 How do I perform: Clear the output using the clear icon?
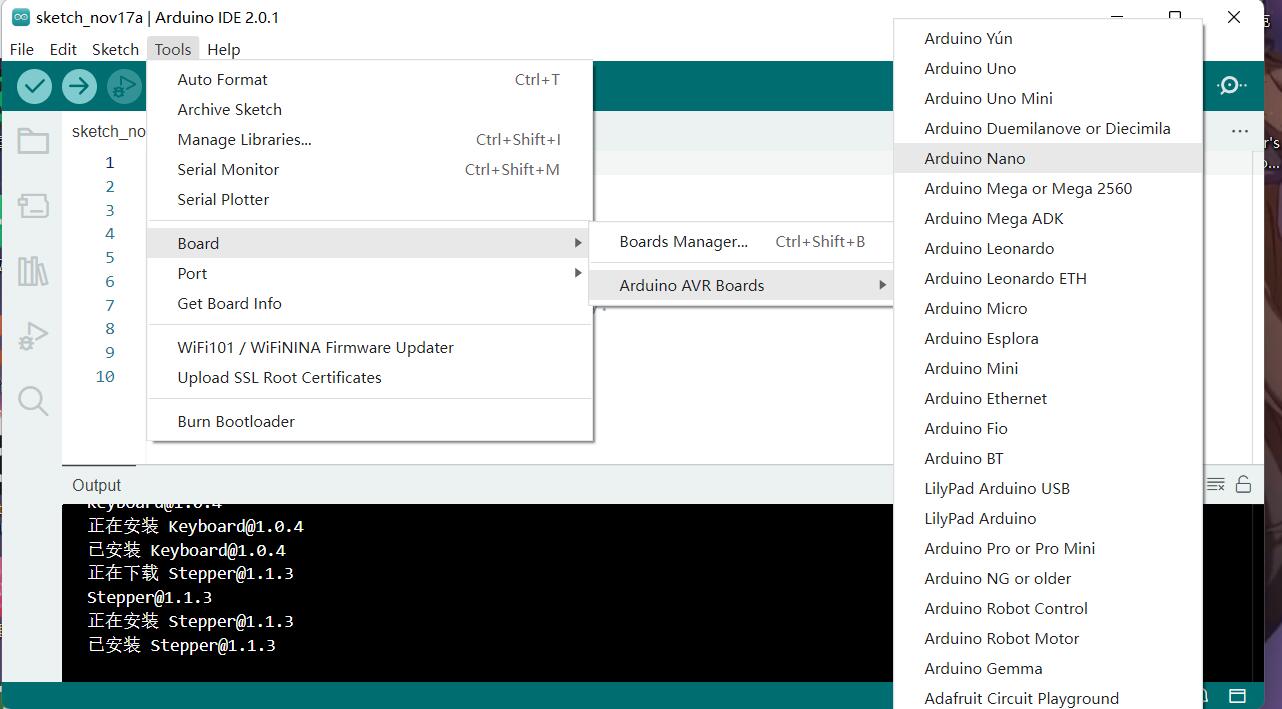tap(1215, 485)
